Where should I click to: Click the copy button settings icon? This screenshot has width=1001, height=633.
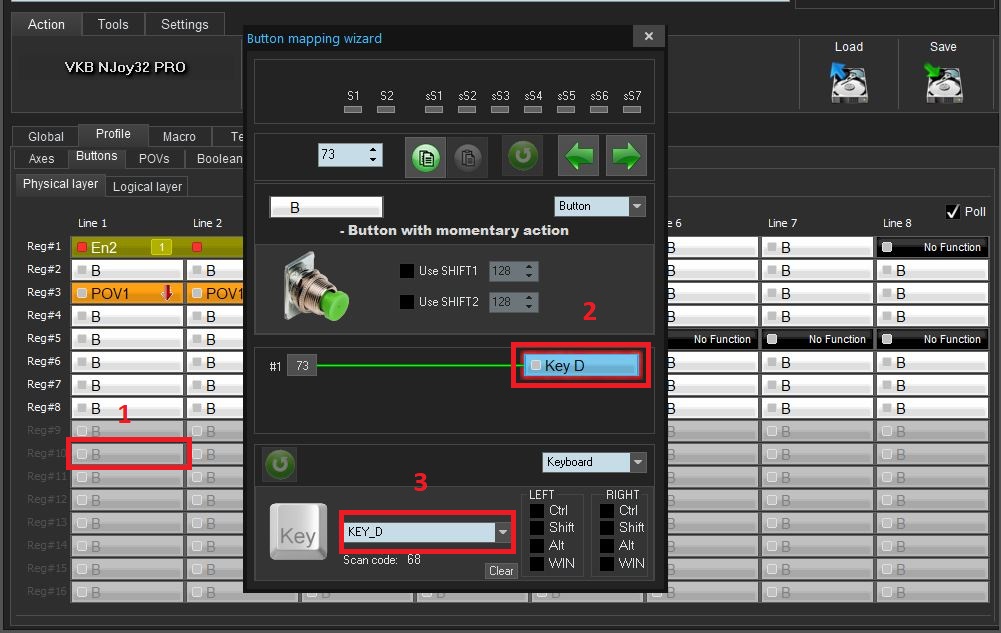(426, 157)
